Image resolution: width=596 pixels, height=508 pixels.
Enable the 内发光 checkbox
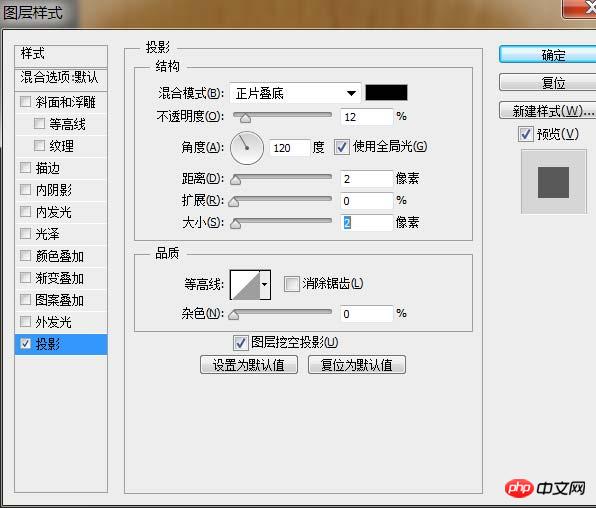pyautogui.click(x=25, y=211)
